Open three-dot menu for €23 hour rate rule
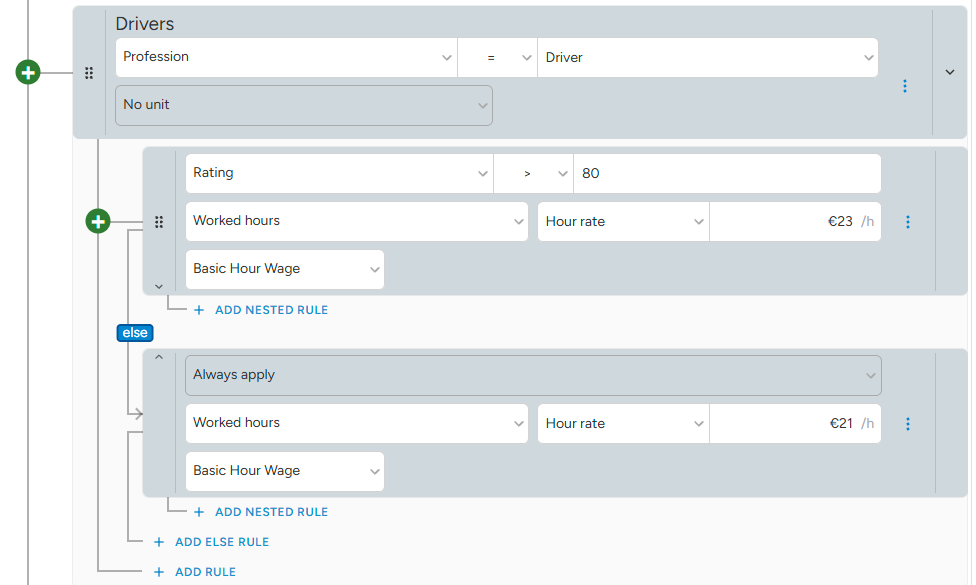 pyautogui.click(x=908, y=222)
